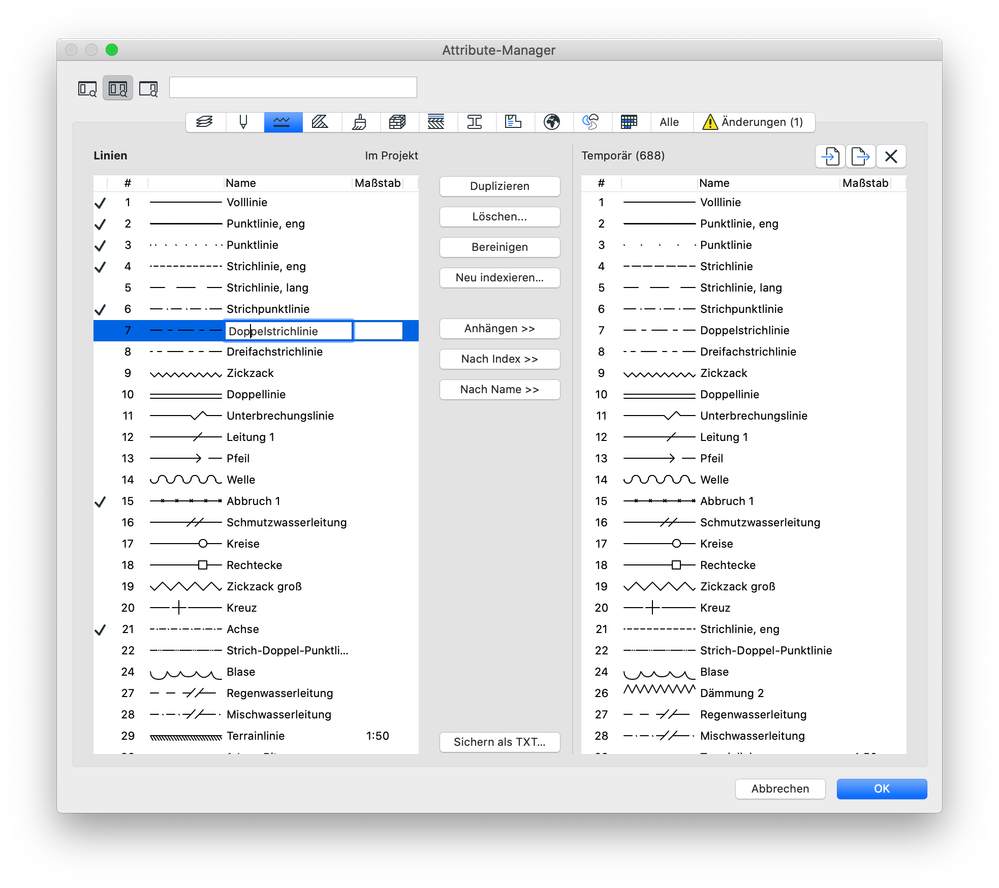Screen dimensions: 999x888
Task: Clear the temporary list with X
Action: coord(891,156)
